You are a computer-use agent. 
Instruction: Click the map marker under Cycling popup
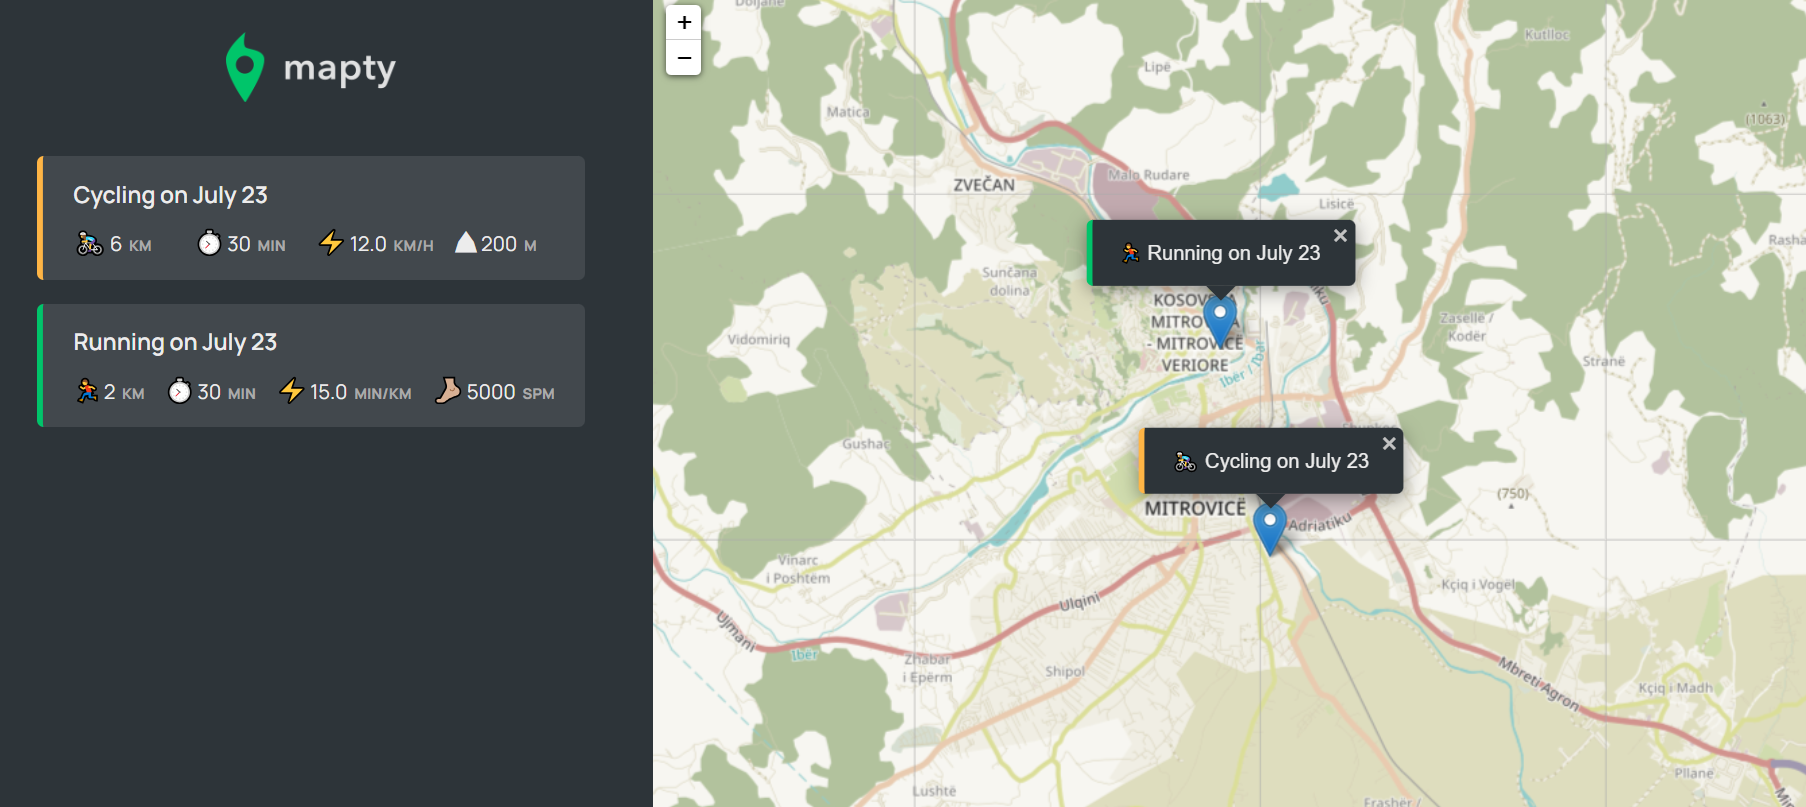click(x=1270, y=528)
